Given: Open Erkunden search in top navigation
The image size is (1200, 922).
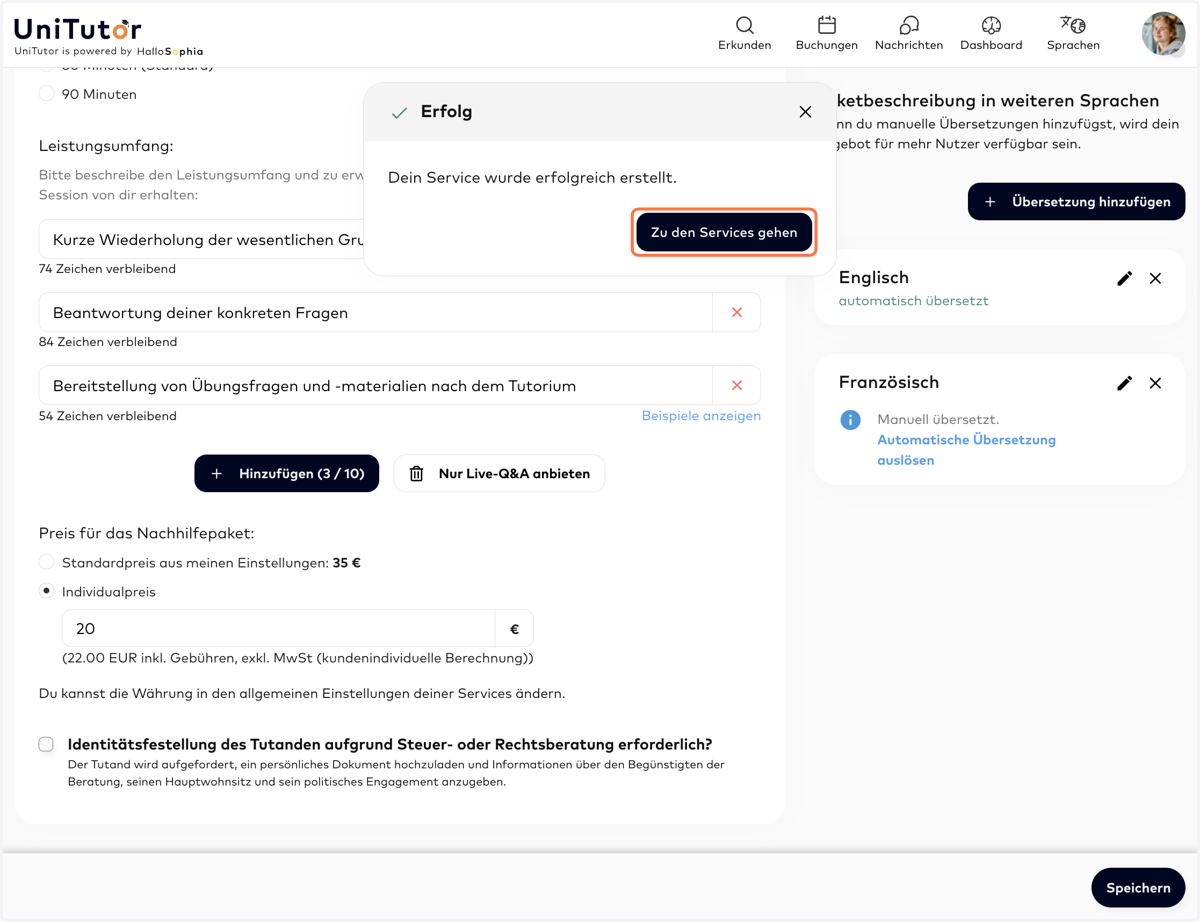Looking at the screenshot, I should tap(744, 33).
